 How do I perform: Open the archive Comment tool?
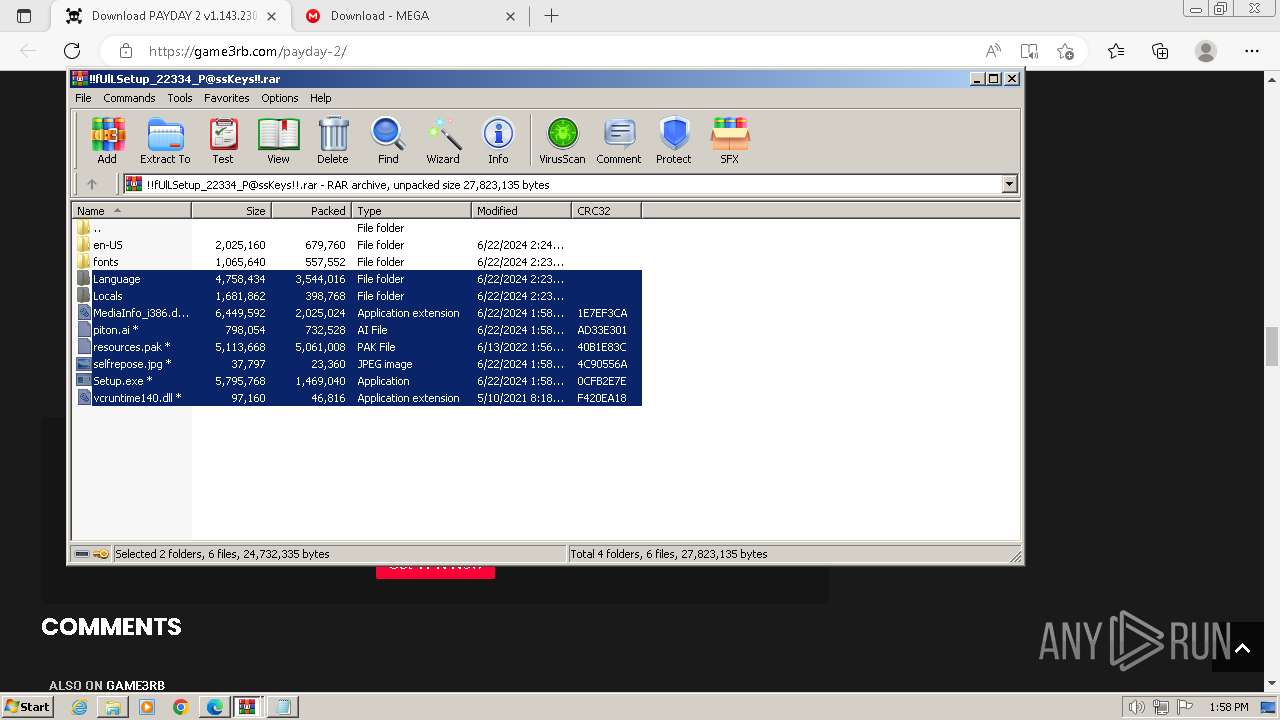coord(619,140)
